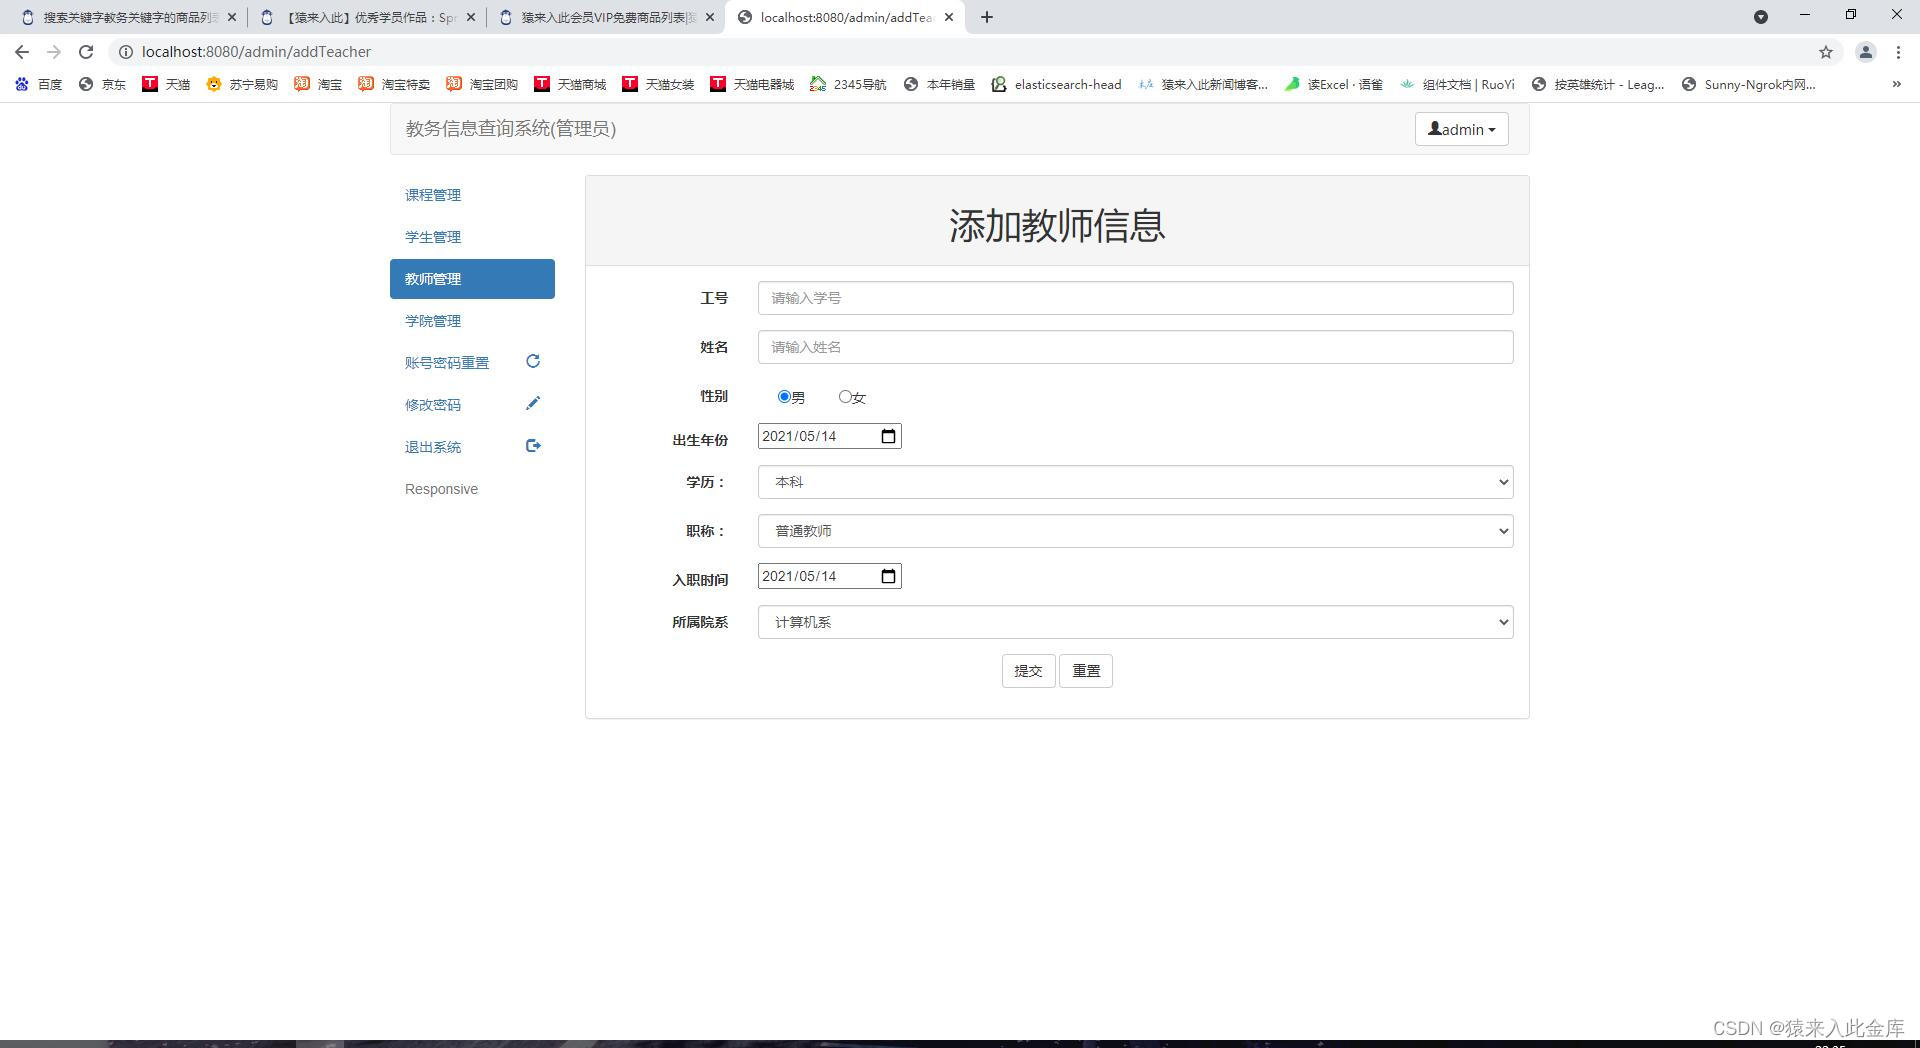Click the browser address bar URL
1920x1048 pixels.
point(256,52)
